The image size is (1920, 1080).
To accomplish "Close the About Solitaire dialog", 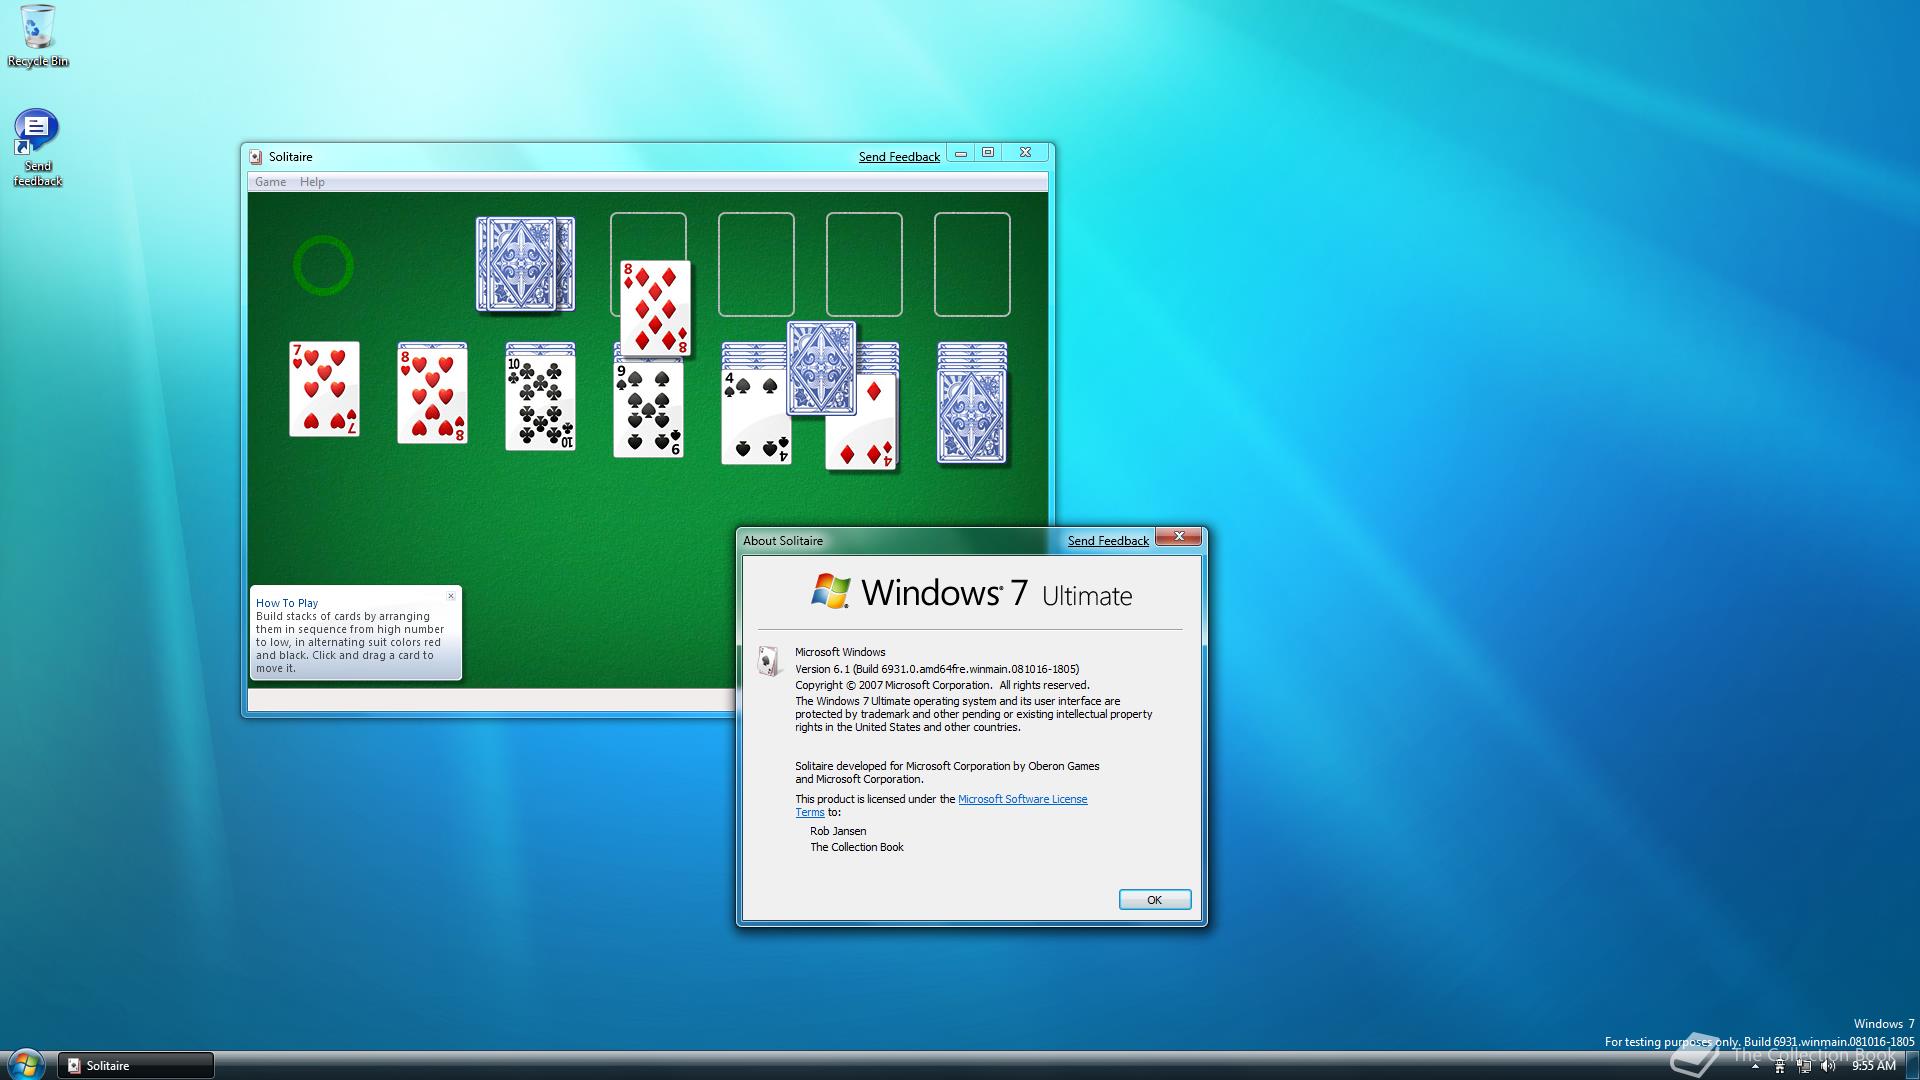I will (1179, 537).
